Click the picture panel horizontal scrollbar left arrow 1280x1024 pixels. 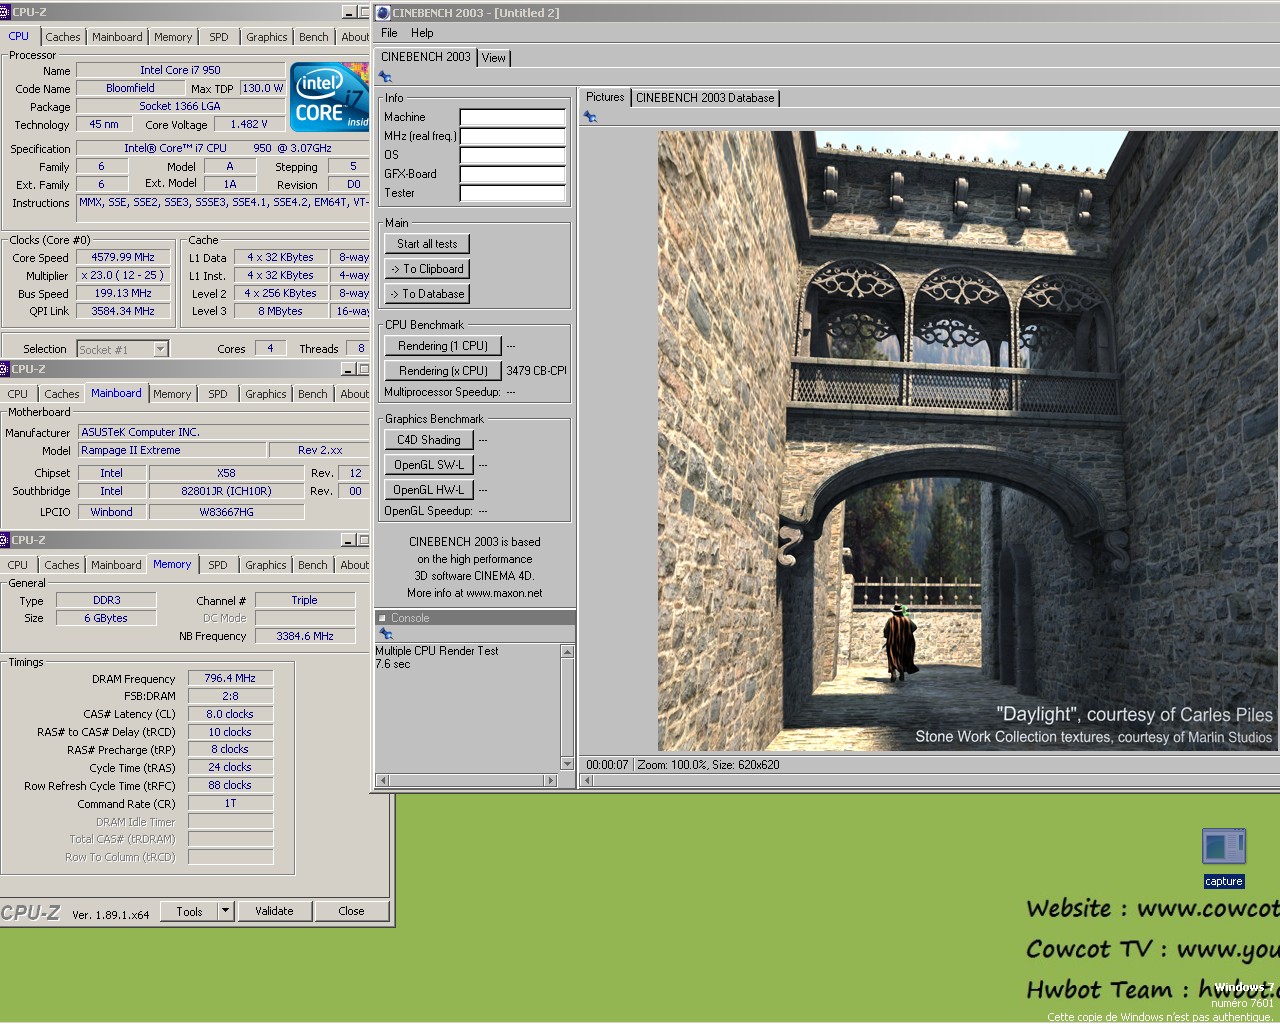point(587,780)
